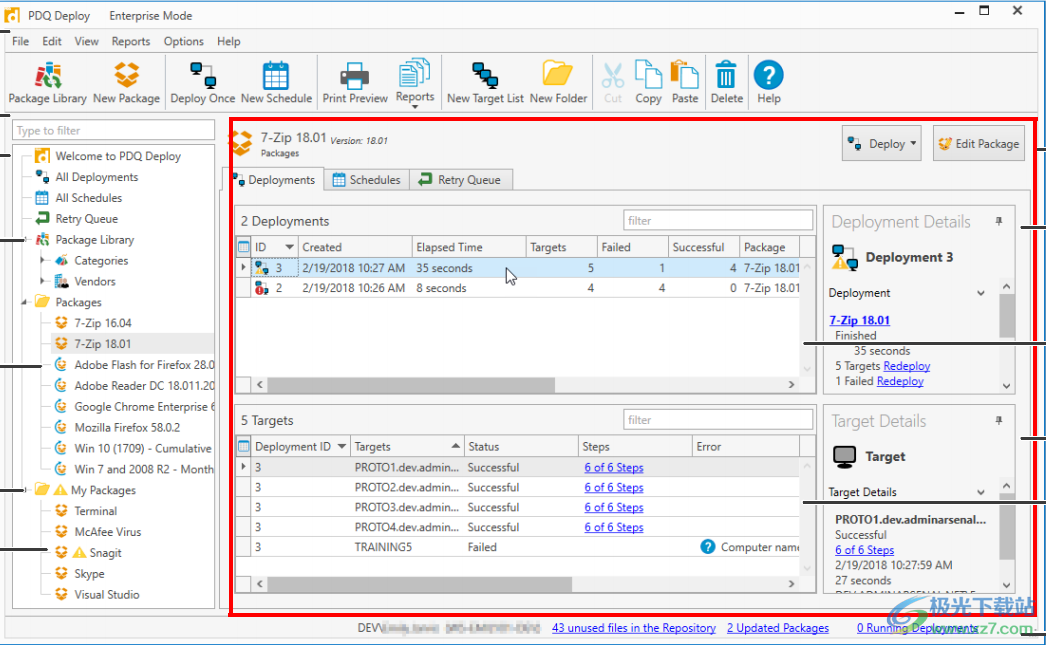Click the Delete trash can icon
Viewport: 1046px width, 645px height.
[x=726, y=83]
